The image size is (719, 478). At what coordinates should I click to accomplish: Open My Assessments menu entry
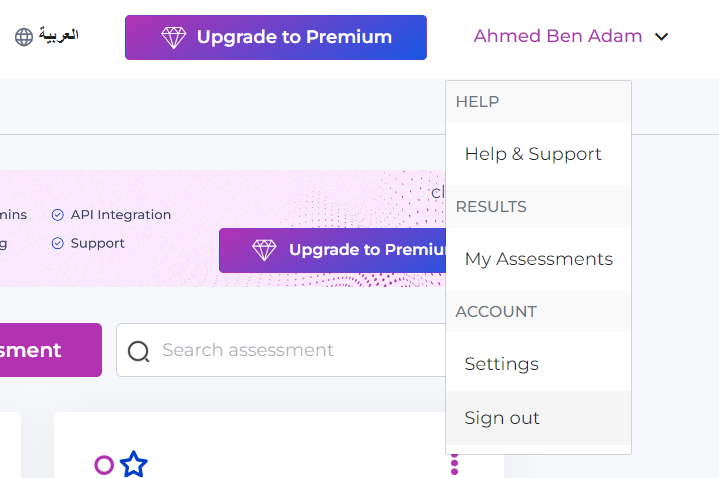pyautogui.click(x=538, y=259)
